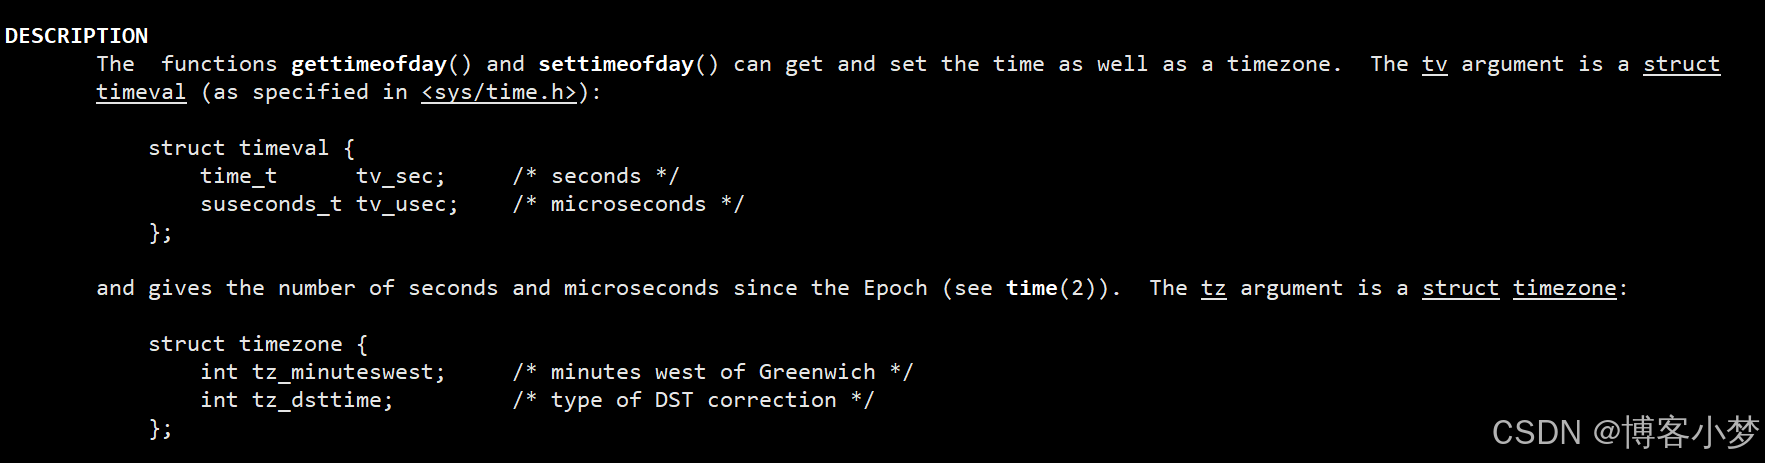
Task: Click the bold time(2) reference
Action: pyautogui.click(x=1051, y=288)
